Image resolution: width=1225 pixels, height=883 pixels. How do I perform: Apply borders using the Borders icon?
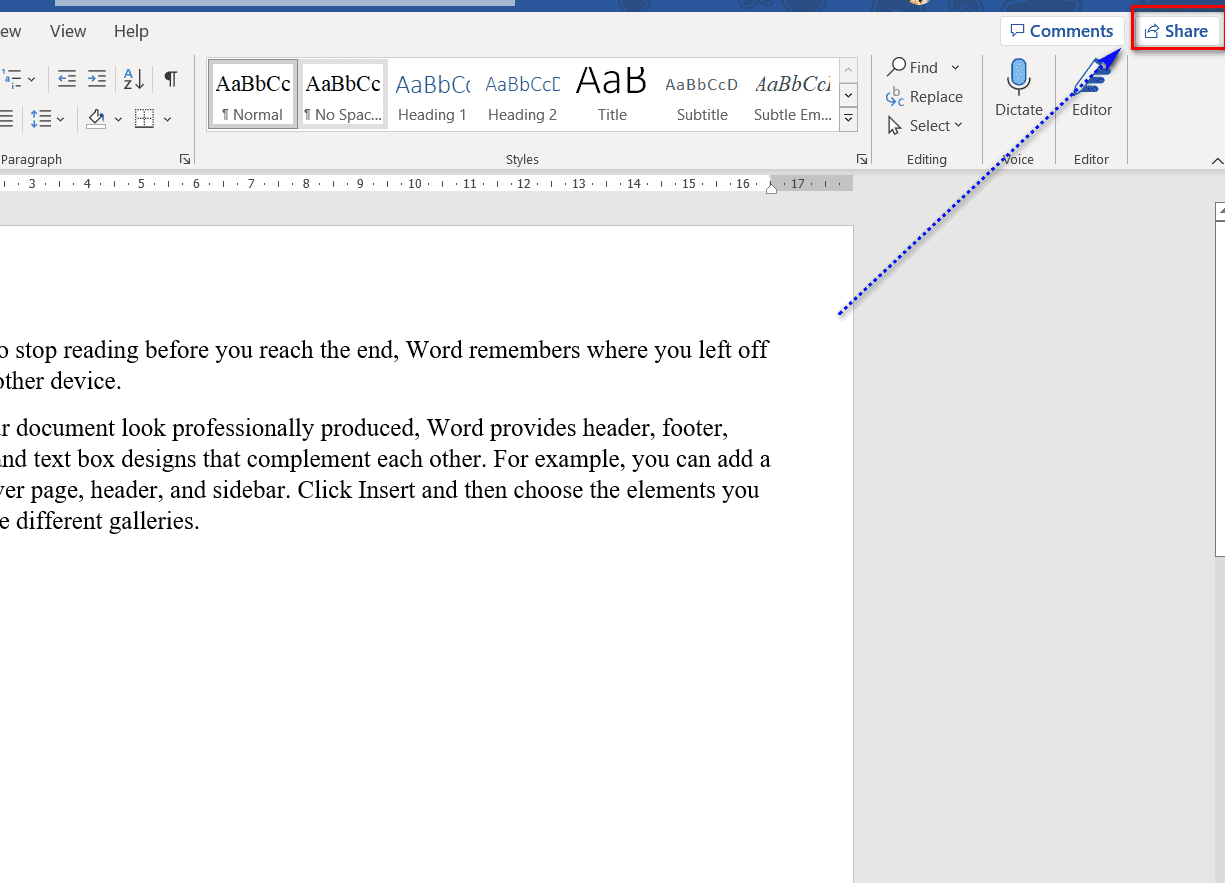click(x=144, y=119)
